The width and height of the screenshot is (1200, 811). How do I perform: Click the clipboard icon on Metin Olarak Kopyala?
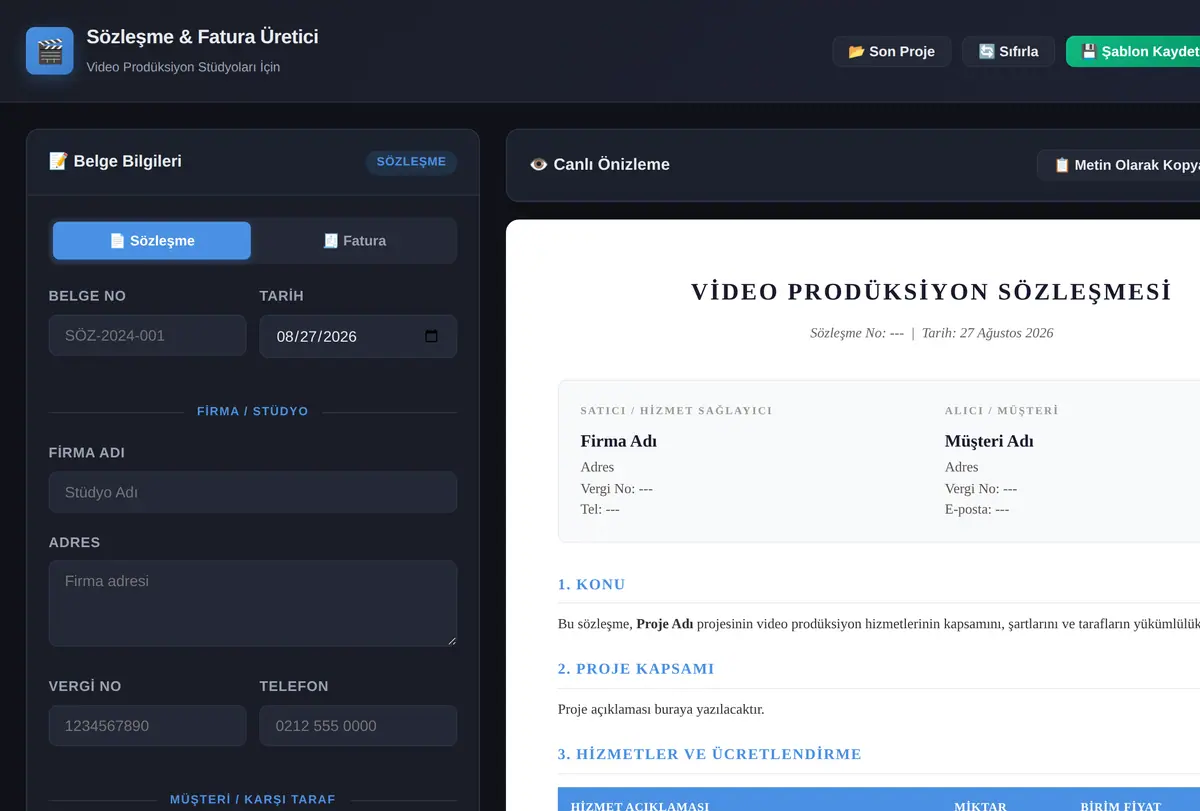(1062, 165)
